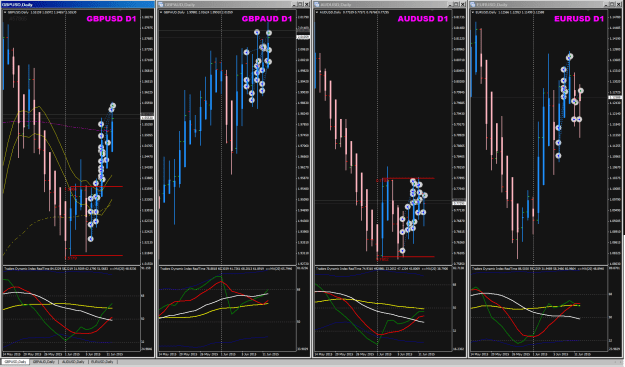The image size is (625, 367).
Task: Select the magenta AUDUSD D1 label
Action: coord(423,19)
